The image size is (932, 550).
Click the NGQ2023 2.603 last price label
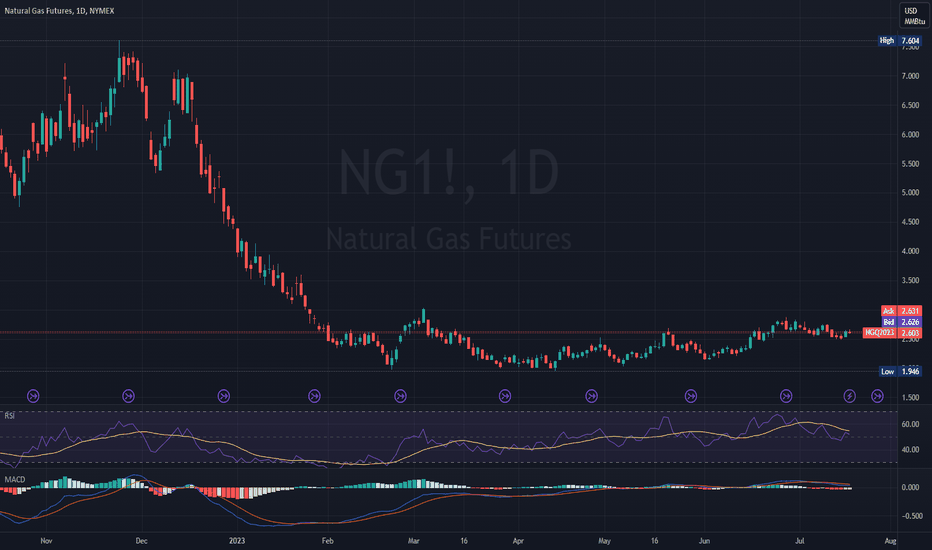tap(892, 333)
